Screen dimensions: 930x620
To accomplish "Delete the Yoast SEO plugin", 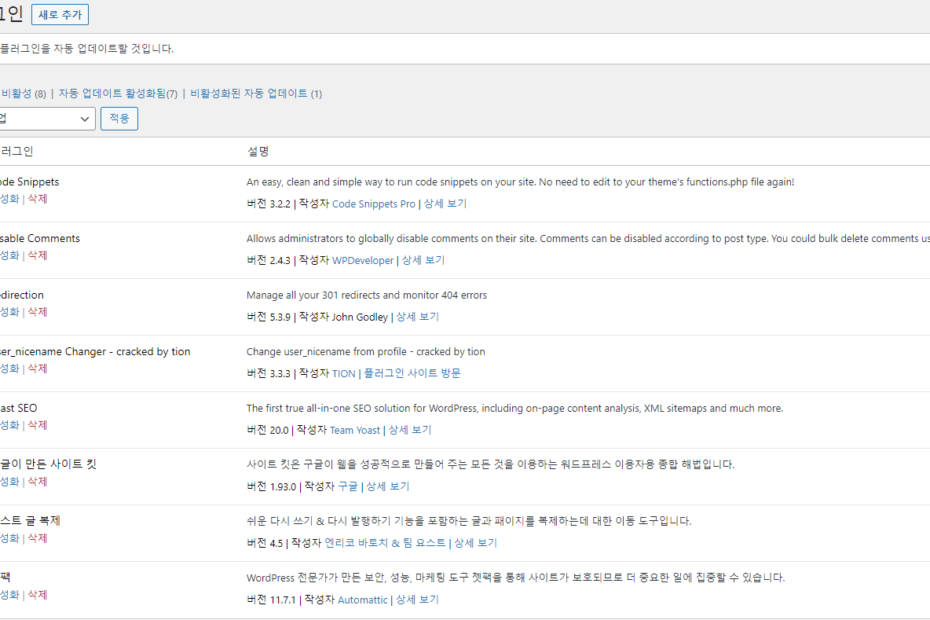I will 37,425.
